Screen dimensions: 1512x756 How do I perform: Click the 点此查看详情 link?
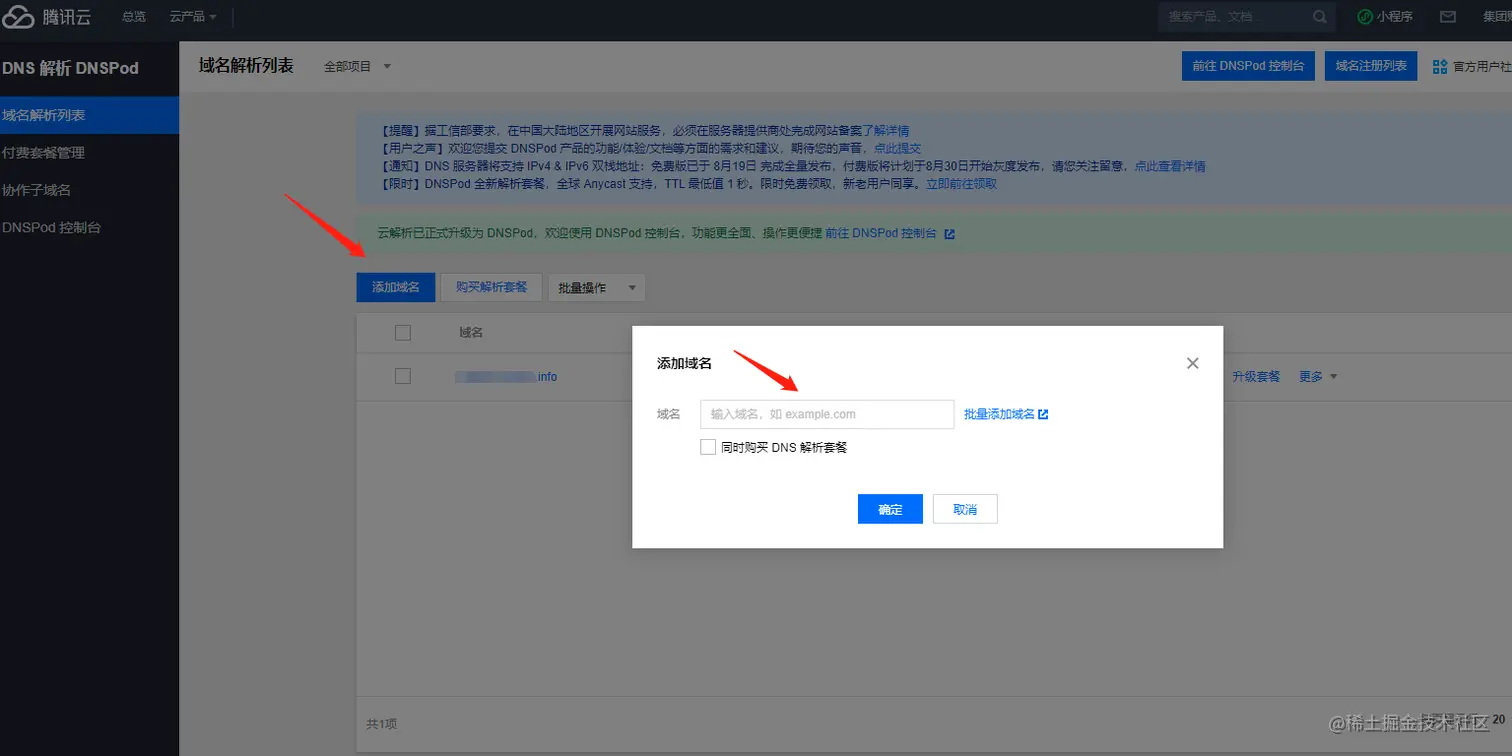click(x=1169, y=166)
